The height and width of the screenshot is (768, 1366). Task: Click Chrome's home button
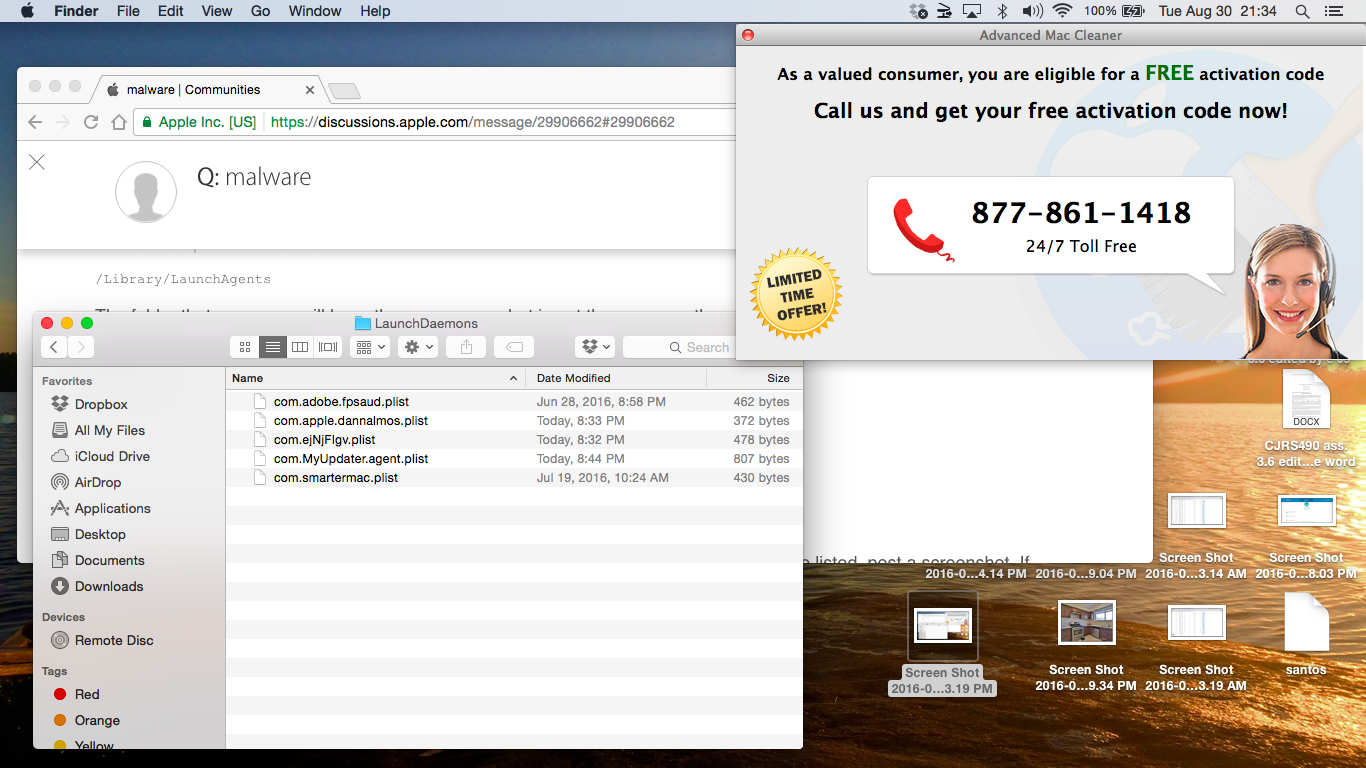tap(119, 122)
